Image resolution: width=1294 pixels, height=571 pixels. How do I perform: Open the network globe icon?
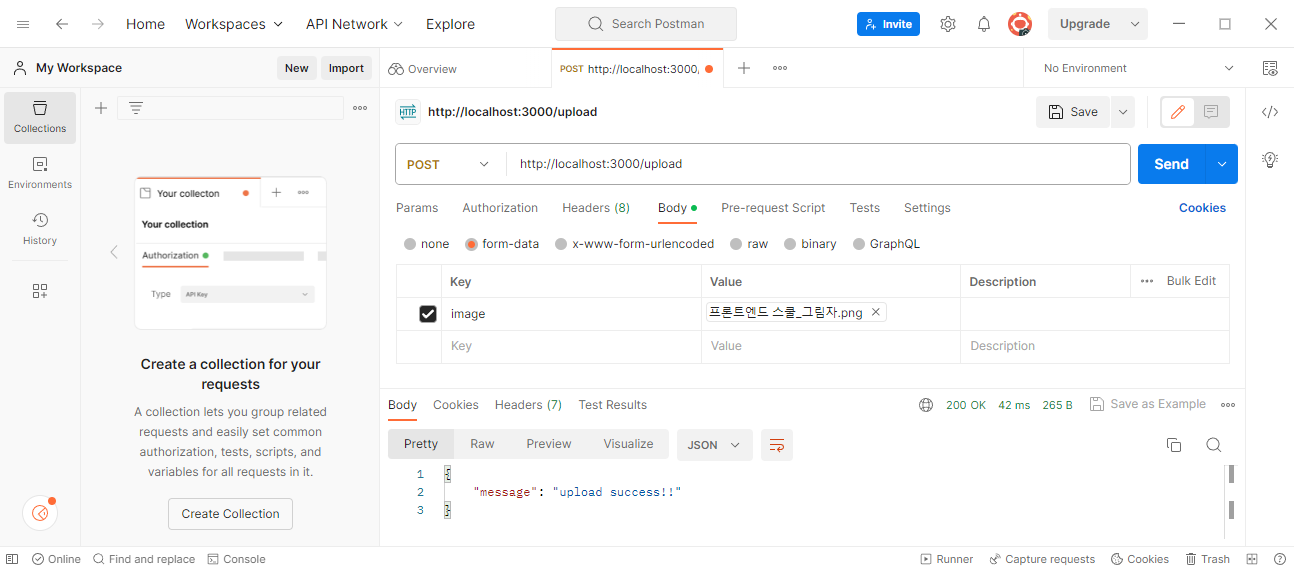point(926,405)
